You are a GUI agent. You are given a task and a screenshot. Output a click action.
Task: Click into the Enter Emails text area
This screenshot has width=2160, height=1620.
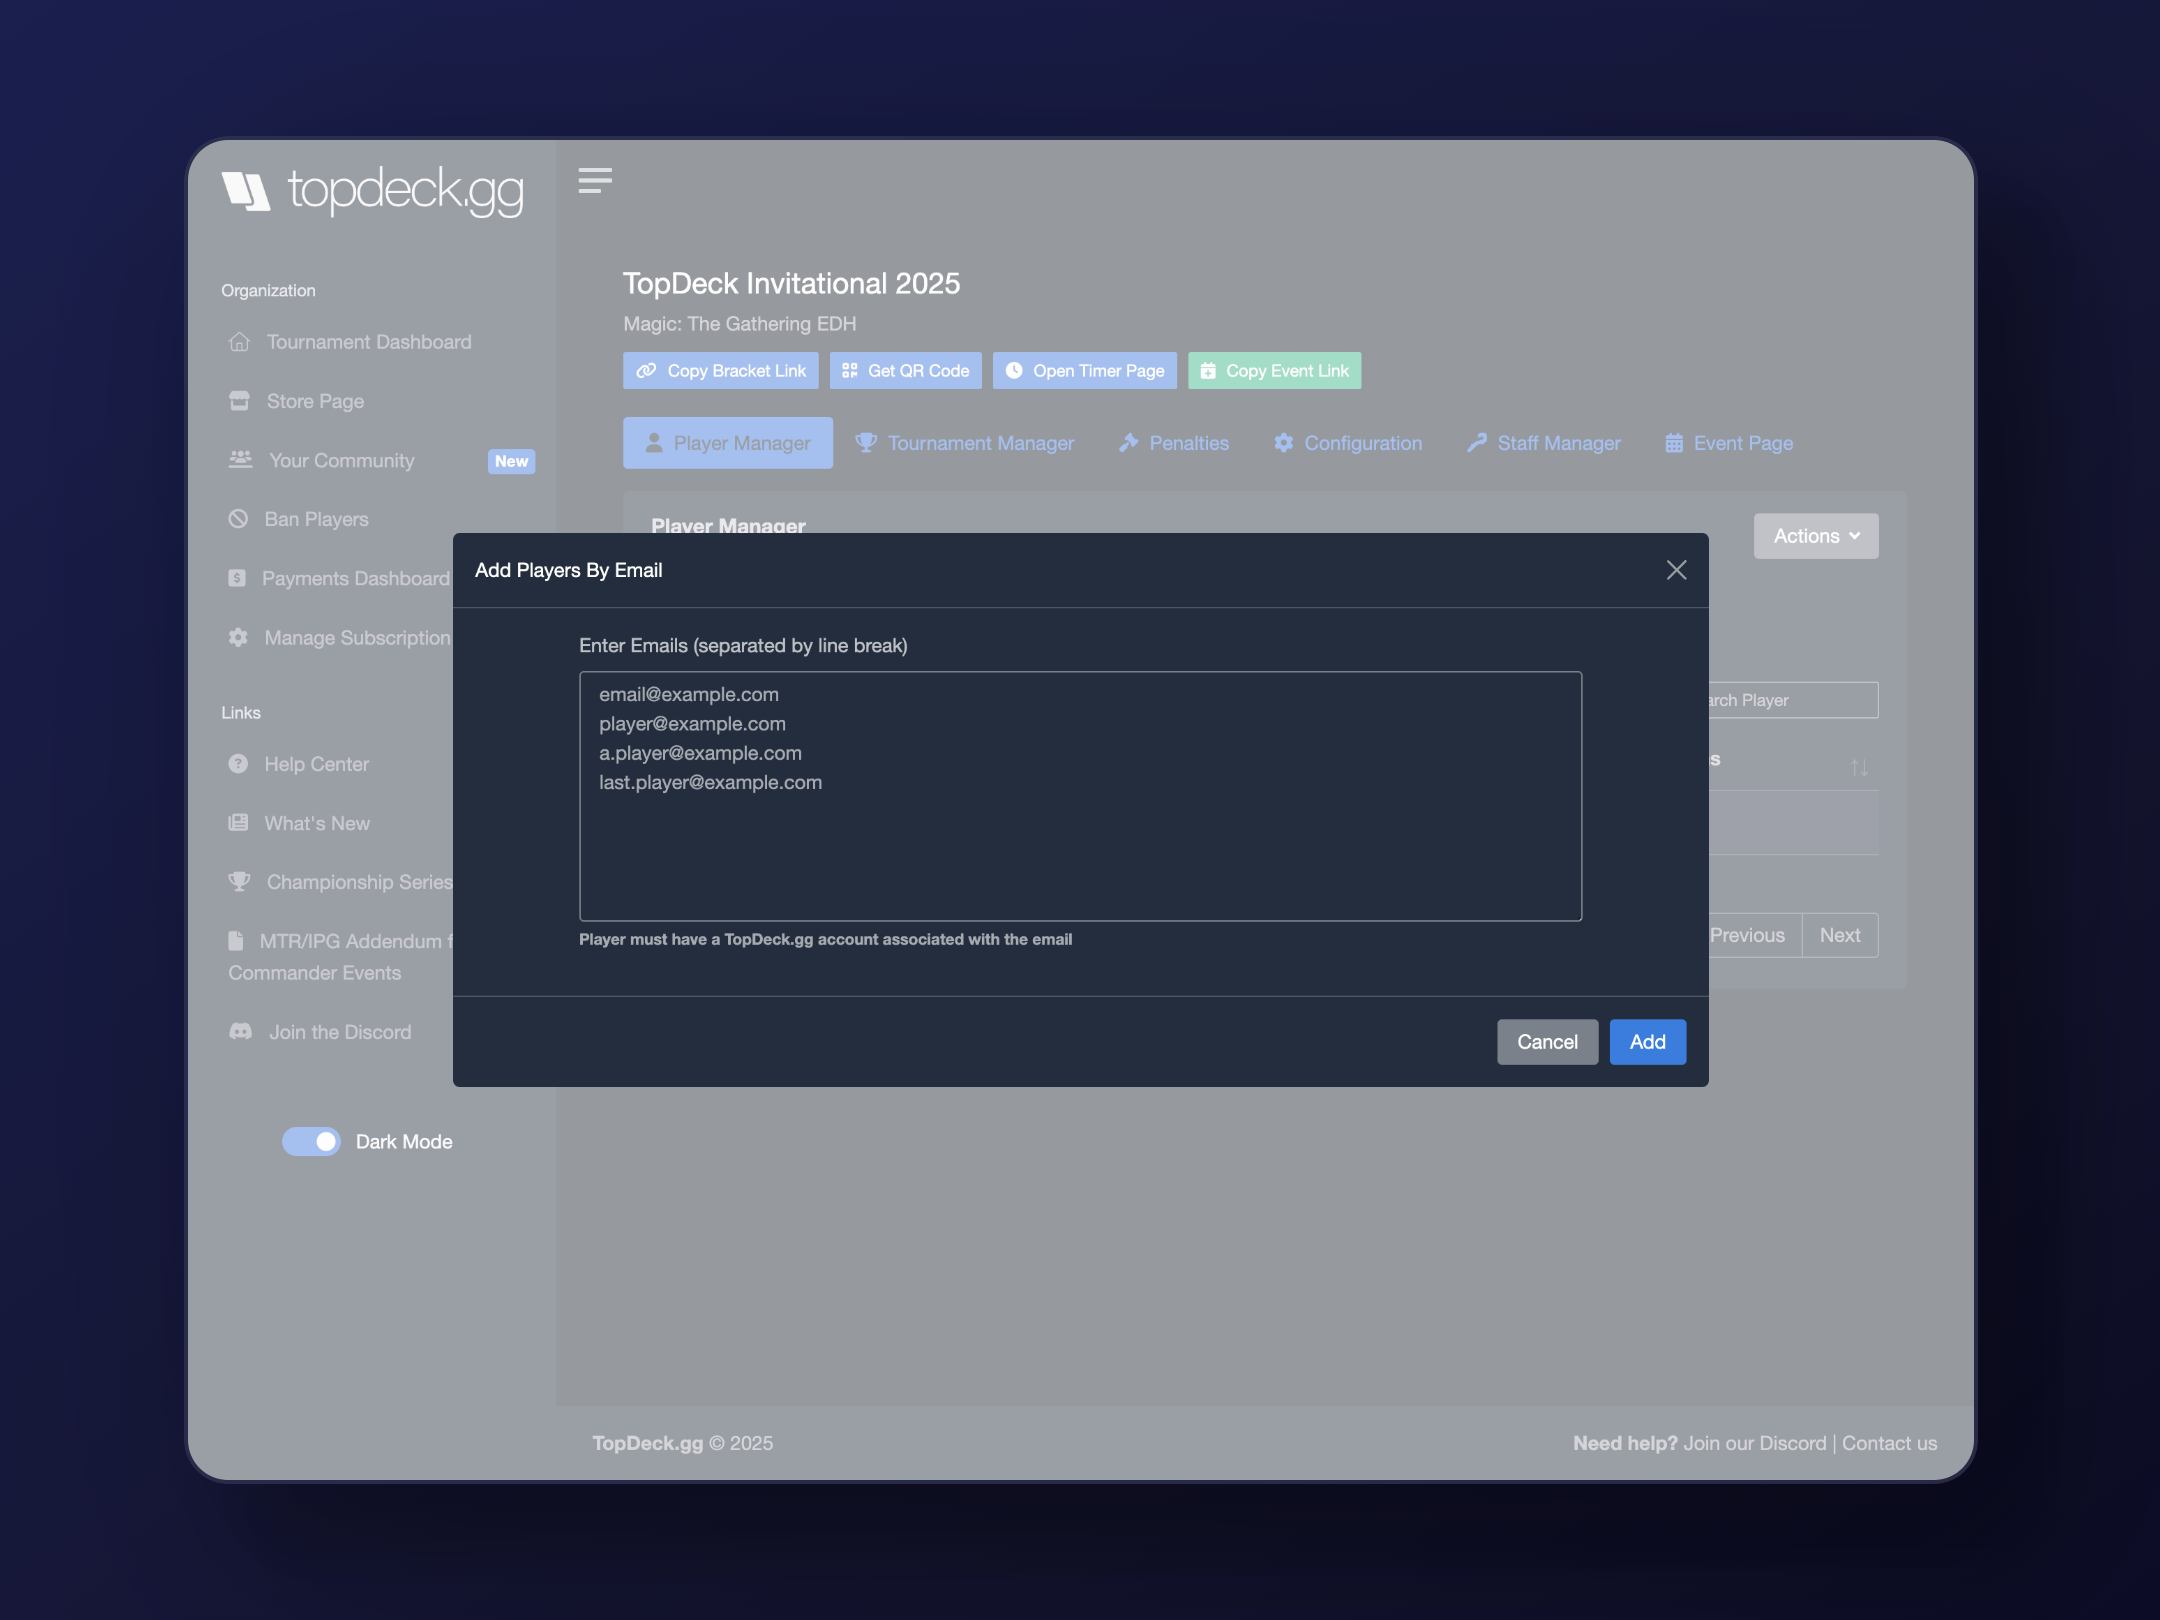[1080, 796]
